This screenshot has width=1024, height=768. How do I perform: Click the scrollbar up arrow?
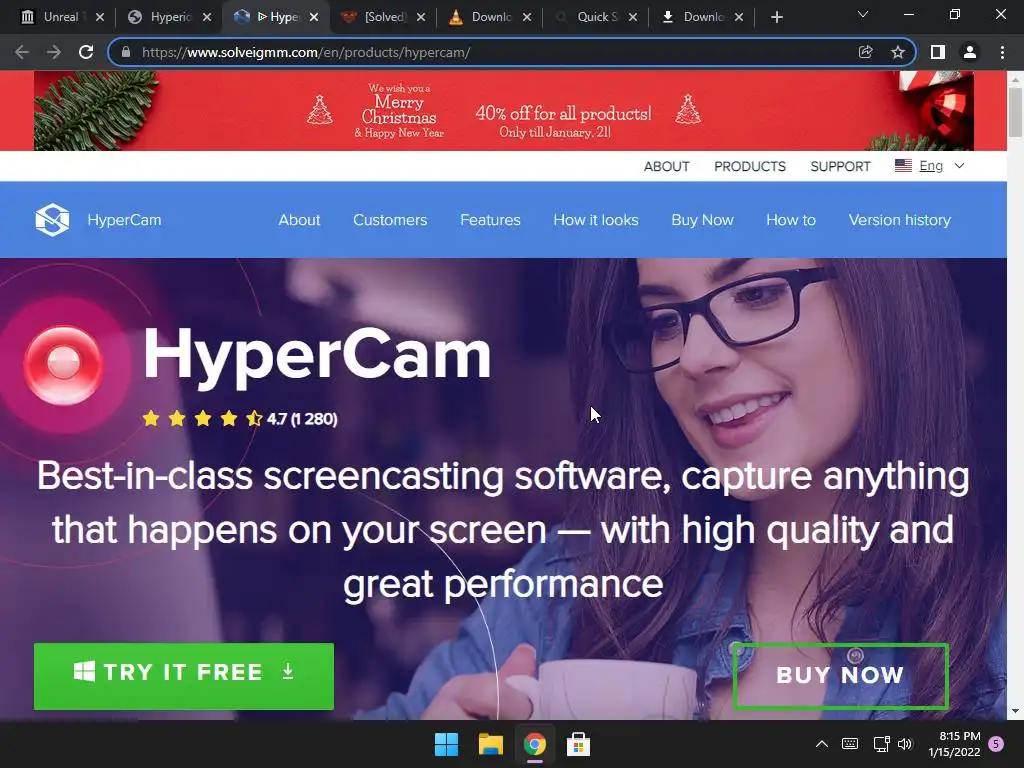pos(1015,79)
